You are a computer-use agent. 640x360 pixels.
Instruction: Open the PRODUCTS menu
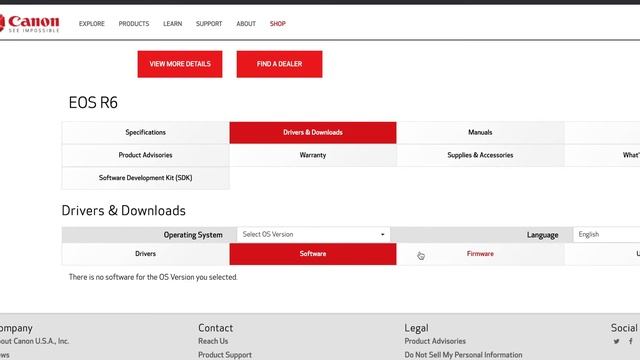(134, 24)
